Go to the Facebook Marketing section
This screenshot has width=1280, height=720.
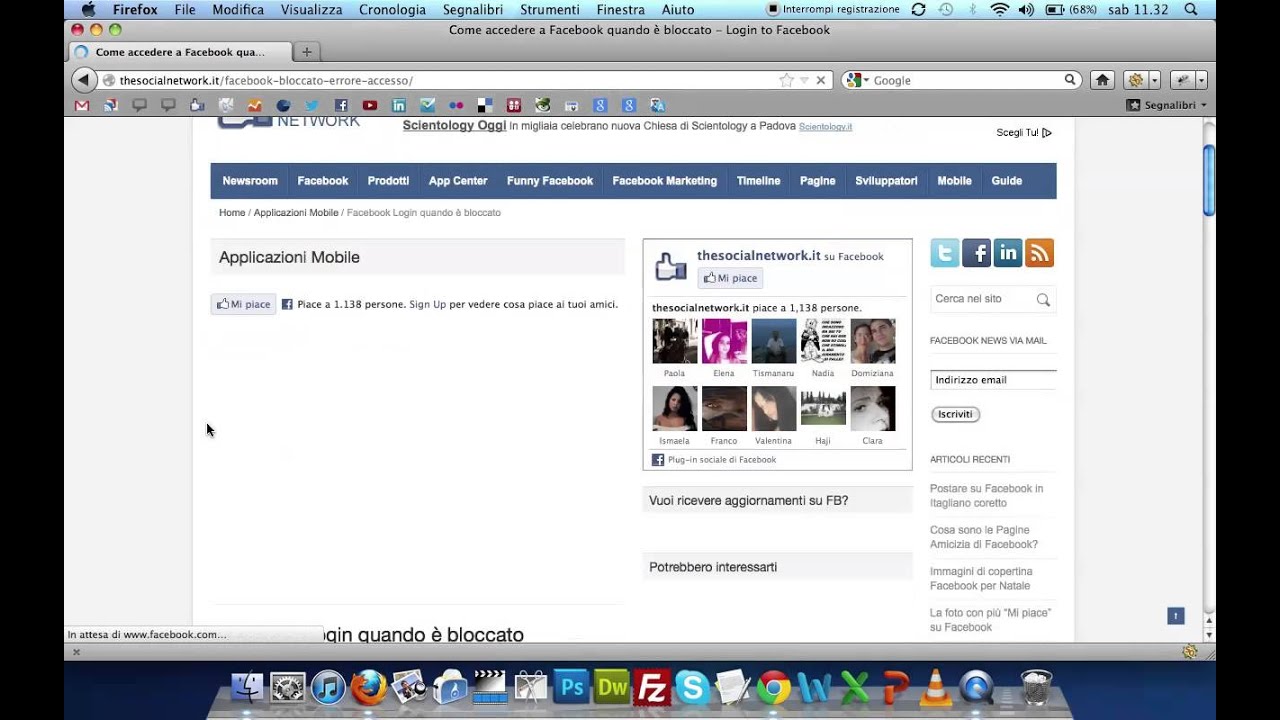click(664, 181)
